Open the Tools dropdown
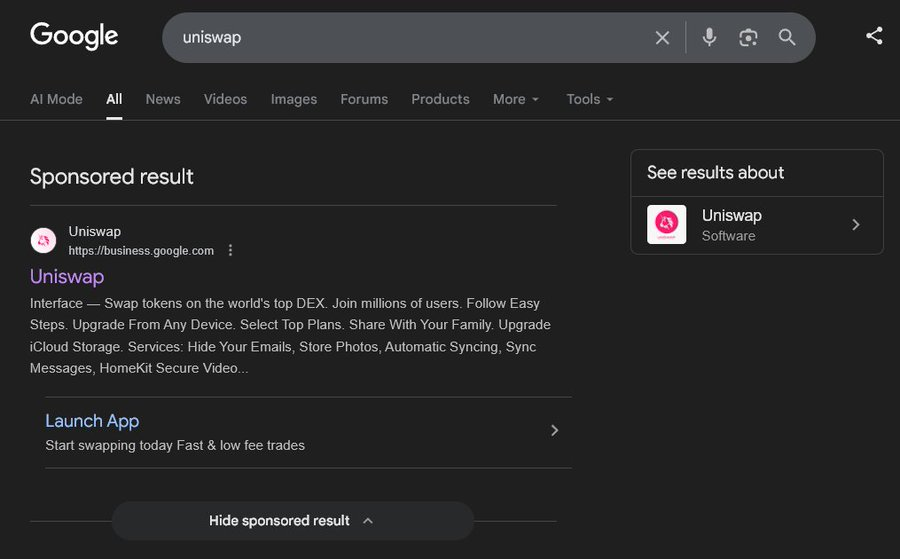900x559 pixels. coord(590,99)
